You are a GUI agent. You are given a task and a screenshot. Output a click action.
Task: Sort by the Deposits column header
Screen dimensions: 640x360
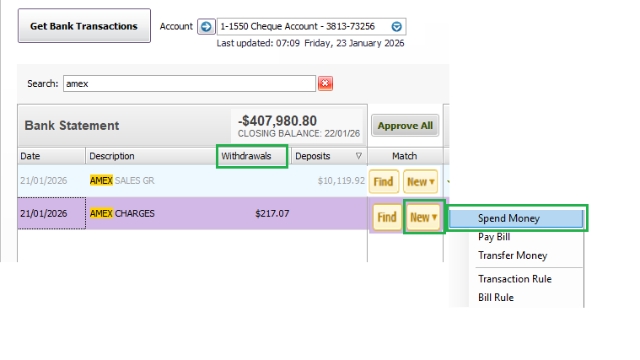point(329,156)
